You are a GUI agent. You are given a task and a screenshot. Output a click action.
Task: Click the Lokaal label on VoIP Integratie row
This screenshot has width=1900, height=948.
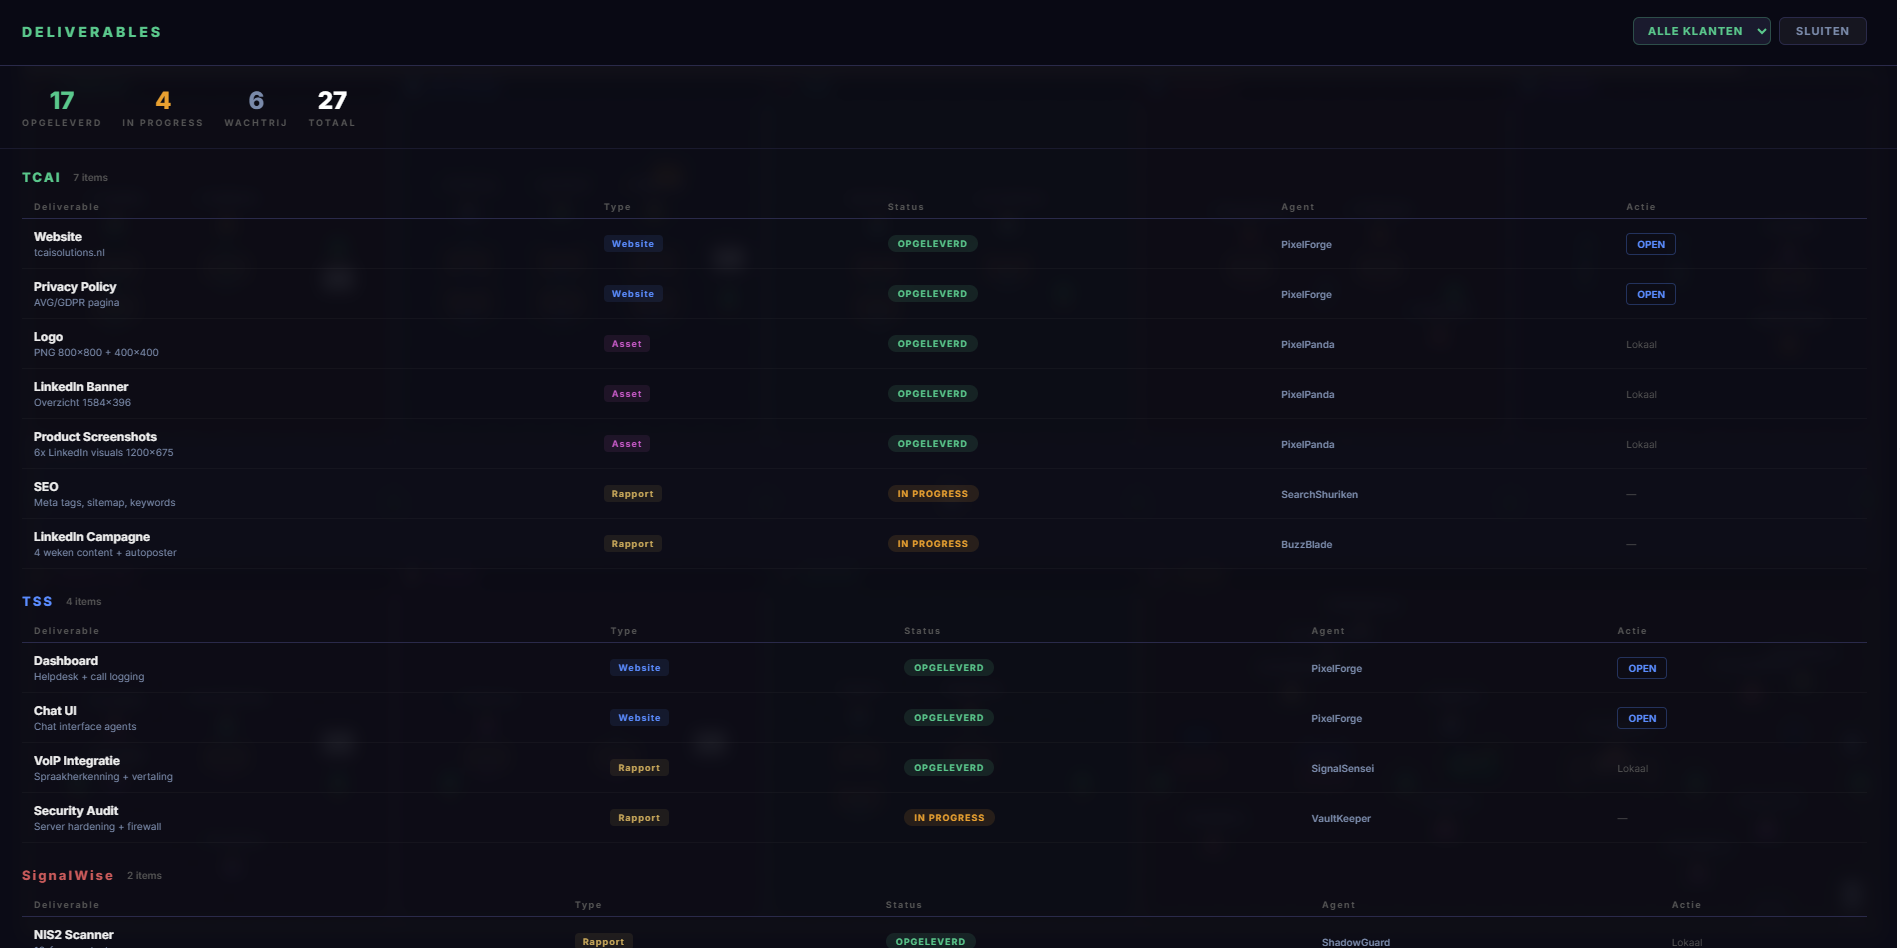coord(1632,768)
